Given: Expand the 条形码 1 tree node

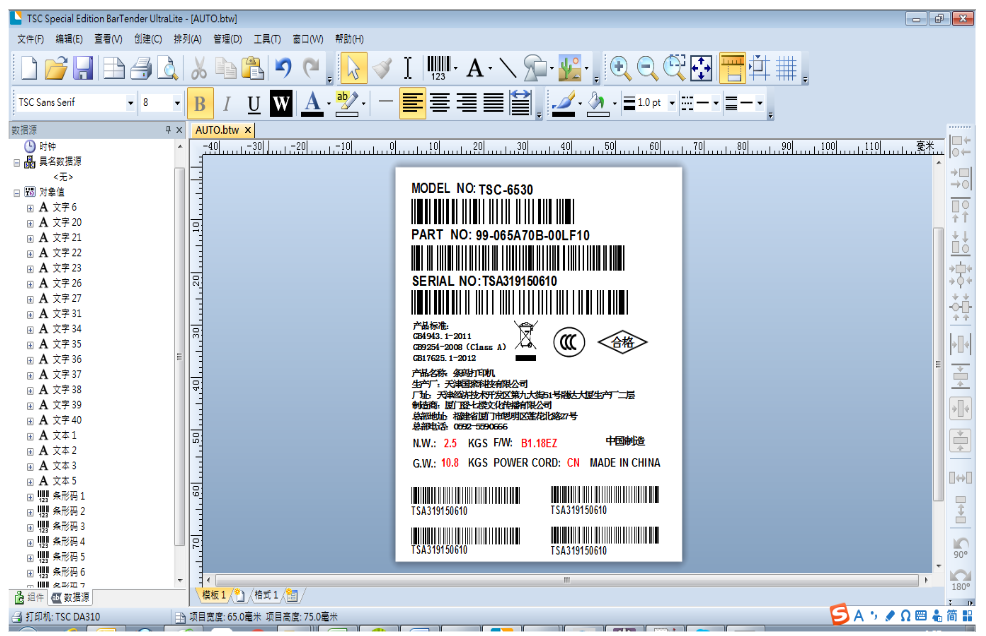Looking at the screenshot, I should click(30, 496).
